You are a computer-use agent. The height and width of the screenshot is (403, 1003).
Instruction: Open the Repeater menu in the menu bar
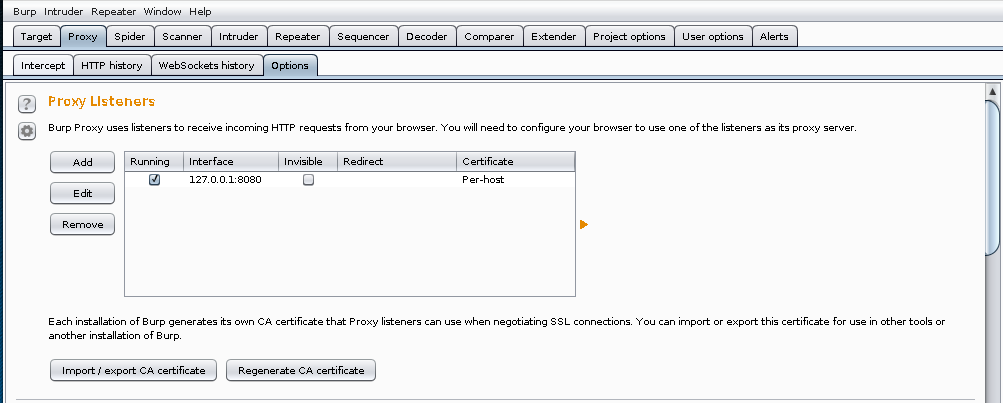point(114,12)
